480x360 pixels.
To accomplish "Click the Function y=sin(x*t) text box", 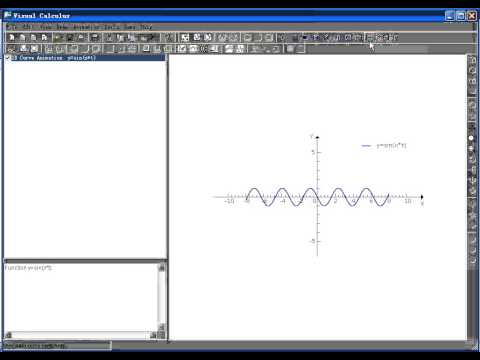I will [81, 297].
